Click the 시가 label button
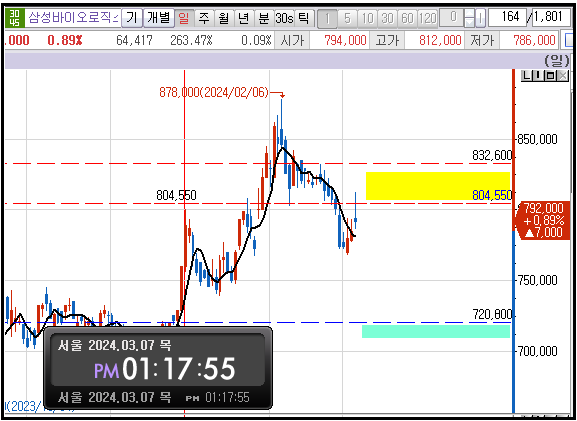This screenshot has width=577, height=421. coord(292,40)
